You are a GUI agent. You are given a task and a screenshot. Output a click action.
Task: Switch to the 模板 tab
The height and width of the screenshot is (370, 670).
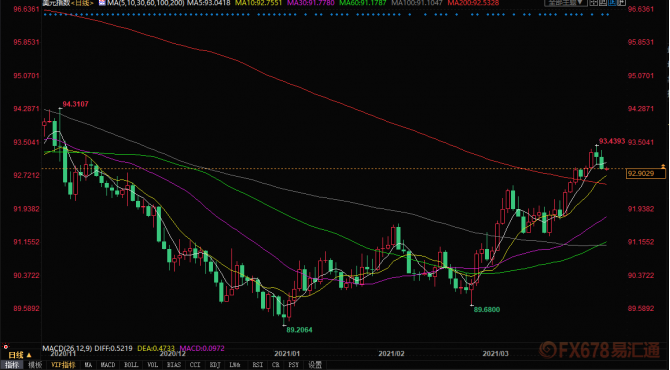35,365
